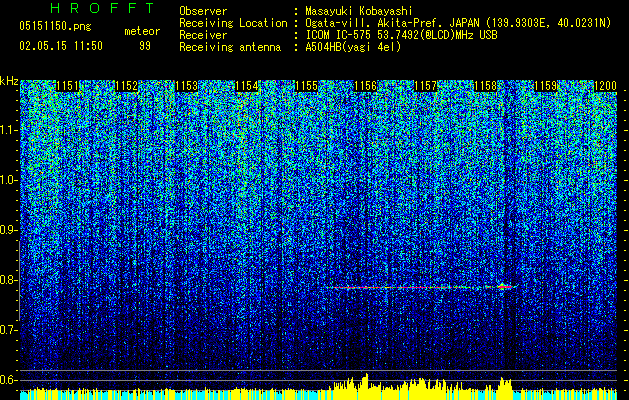Click the 1158 time marker

tap(485, 86)
